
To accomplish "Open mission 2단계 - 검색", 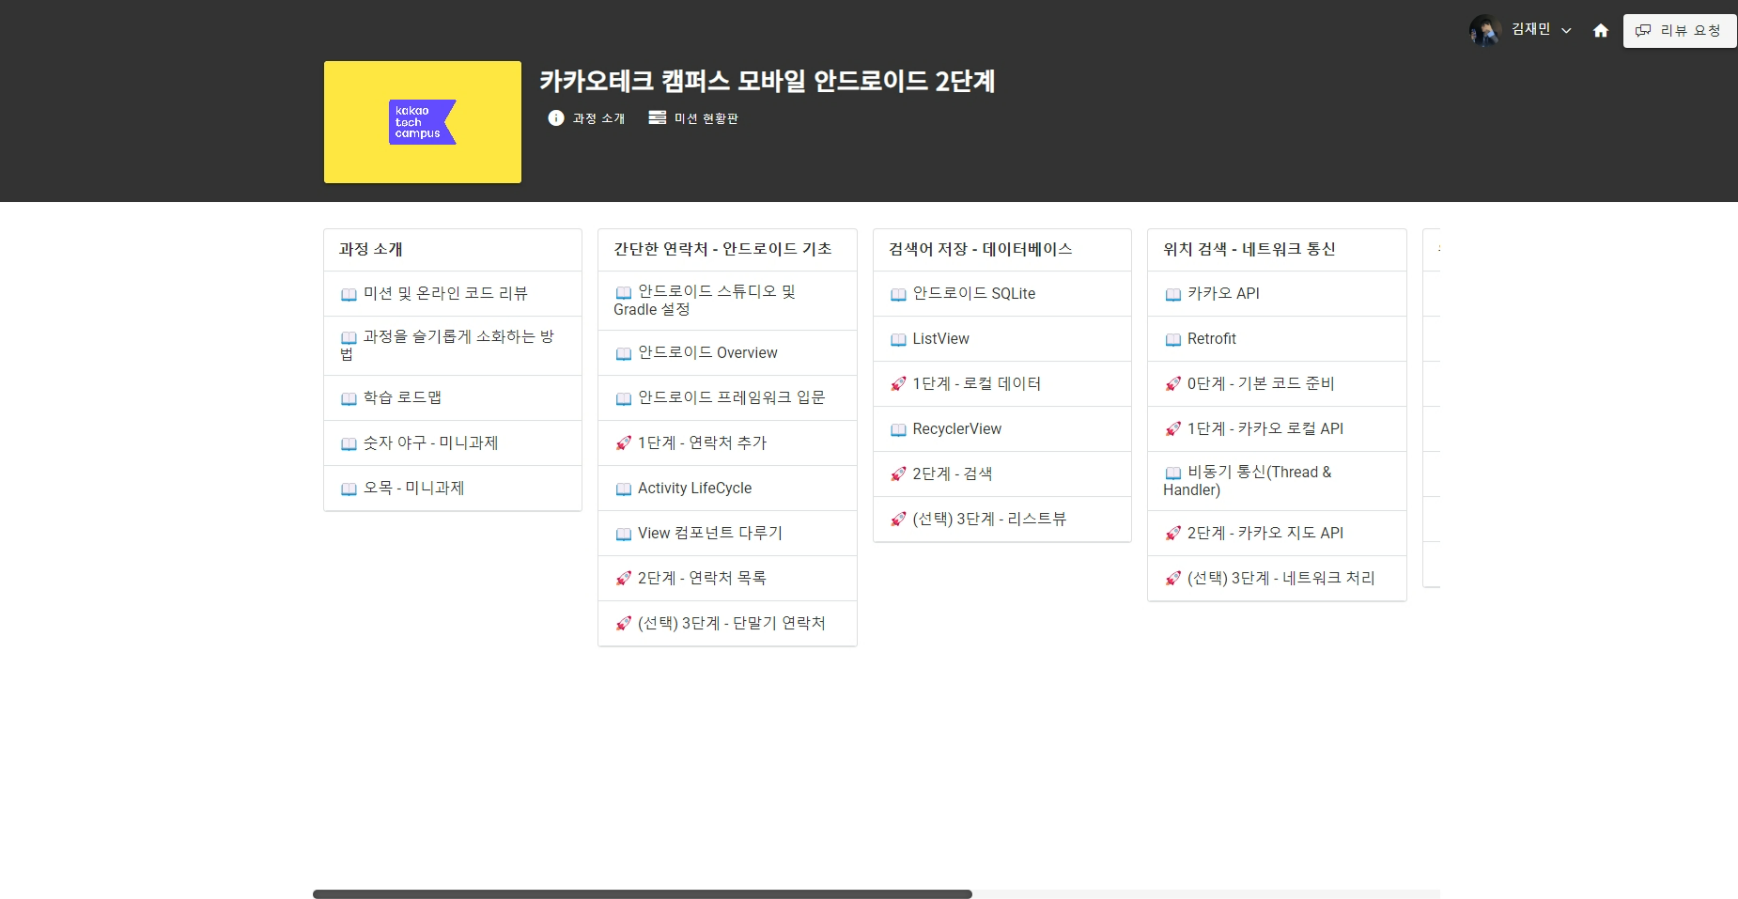I will click(1002, 474).
